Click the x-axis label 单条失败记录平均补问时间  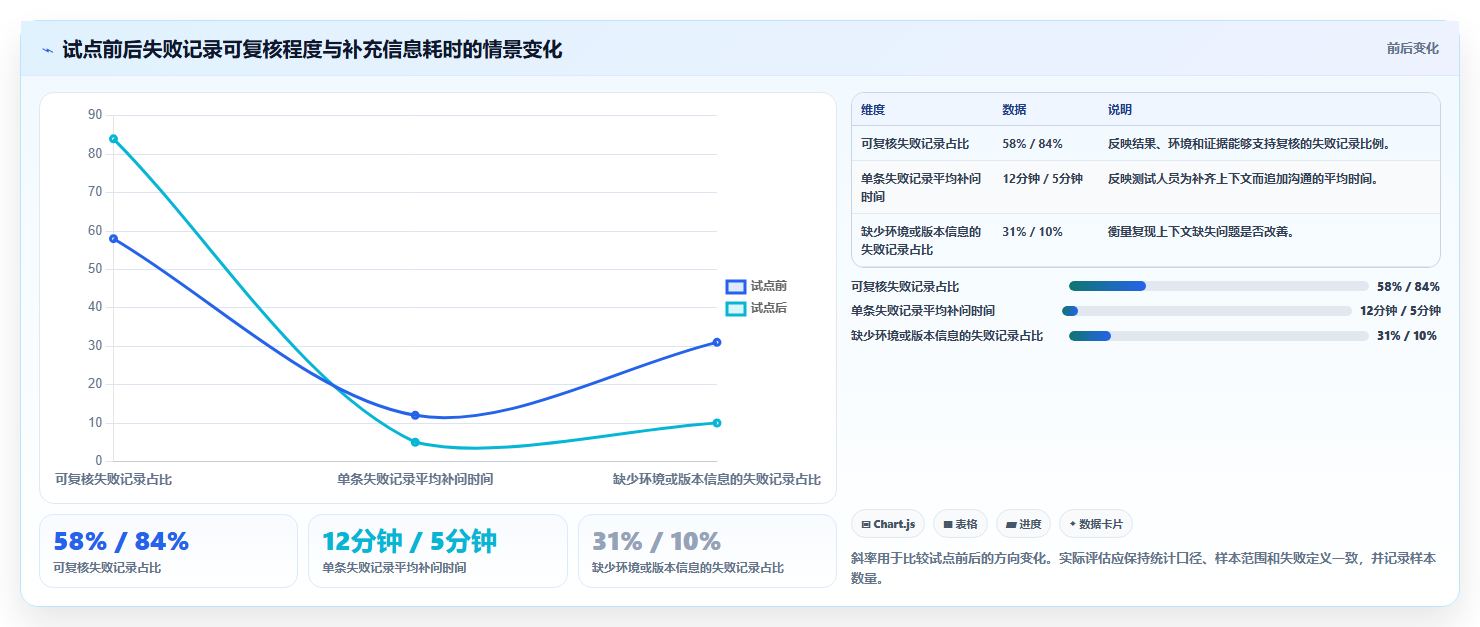point(415,480)
